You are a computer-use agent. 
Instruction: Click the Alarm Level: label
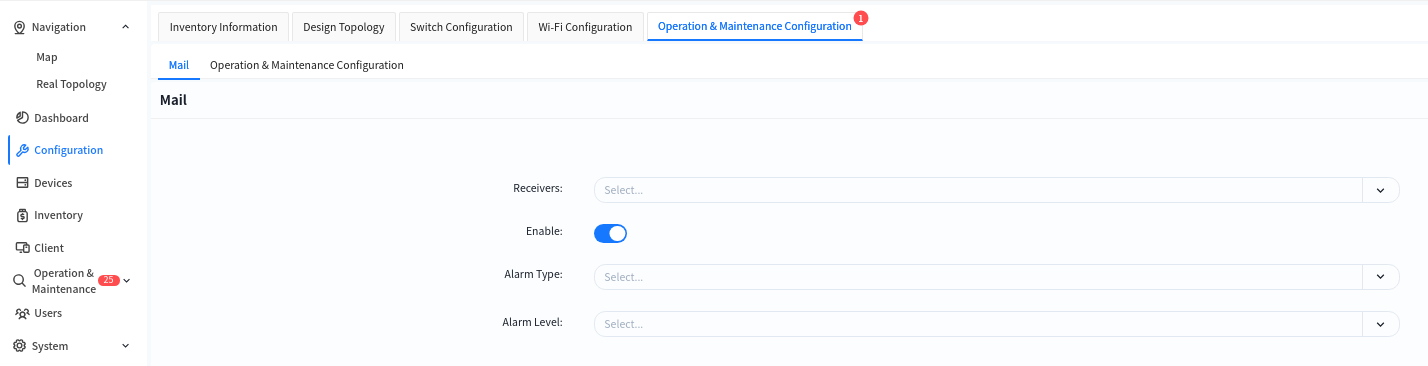tap(533, 322)
